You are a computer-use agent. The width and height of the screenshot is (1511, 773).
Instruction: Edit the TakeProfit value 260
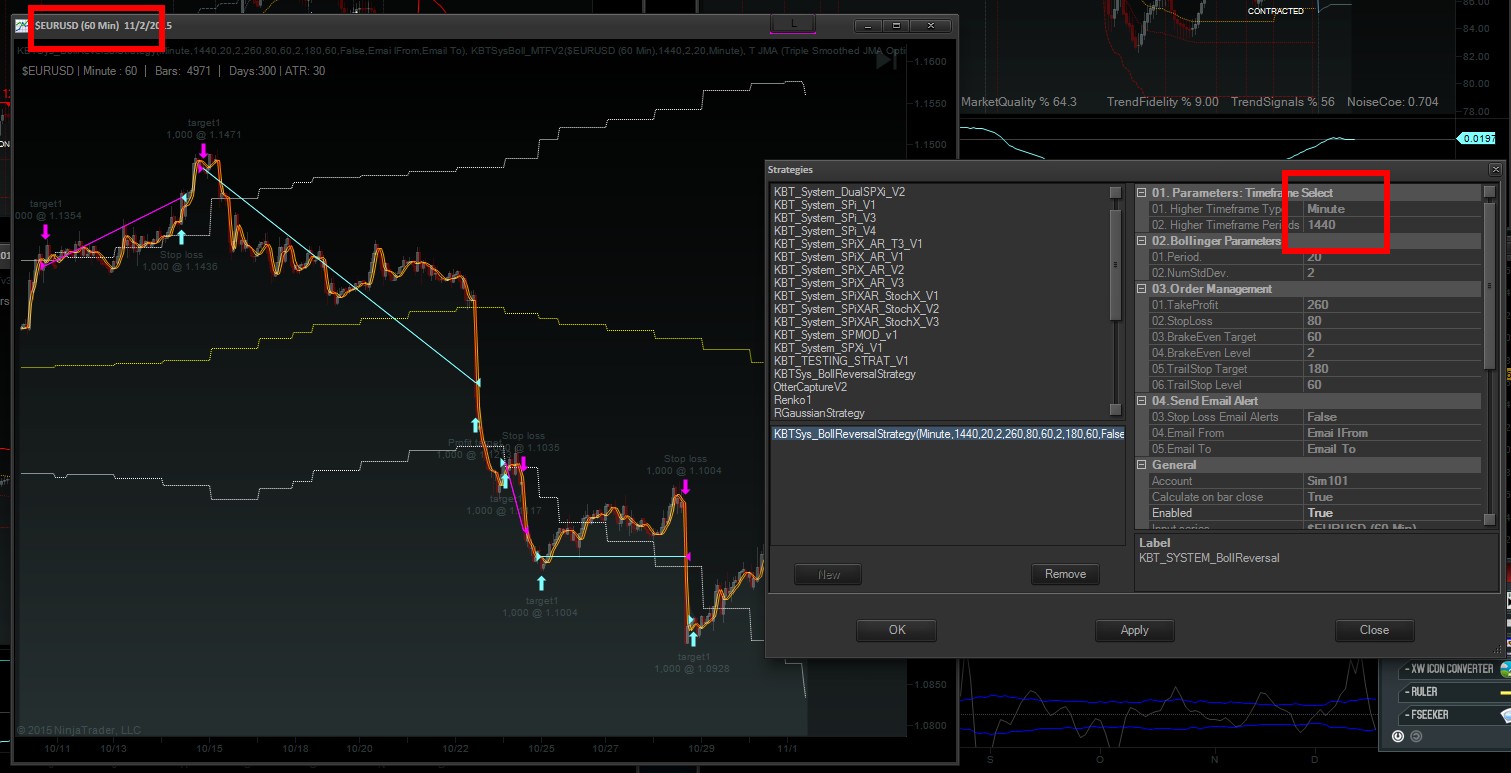pos(1393,305)
